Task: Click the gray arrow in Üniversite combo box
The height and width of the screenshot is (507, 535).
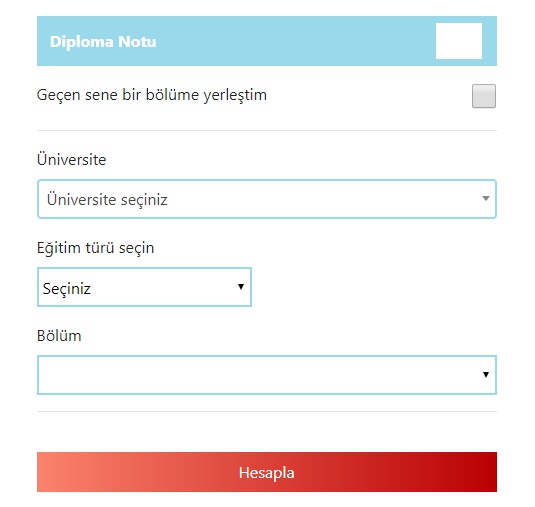Action: click(x=486, y=198)
